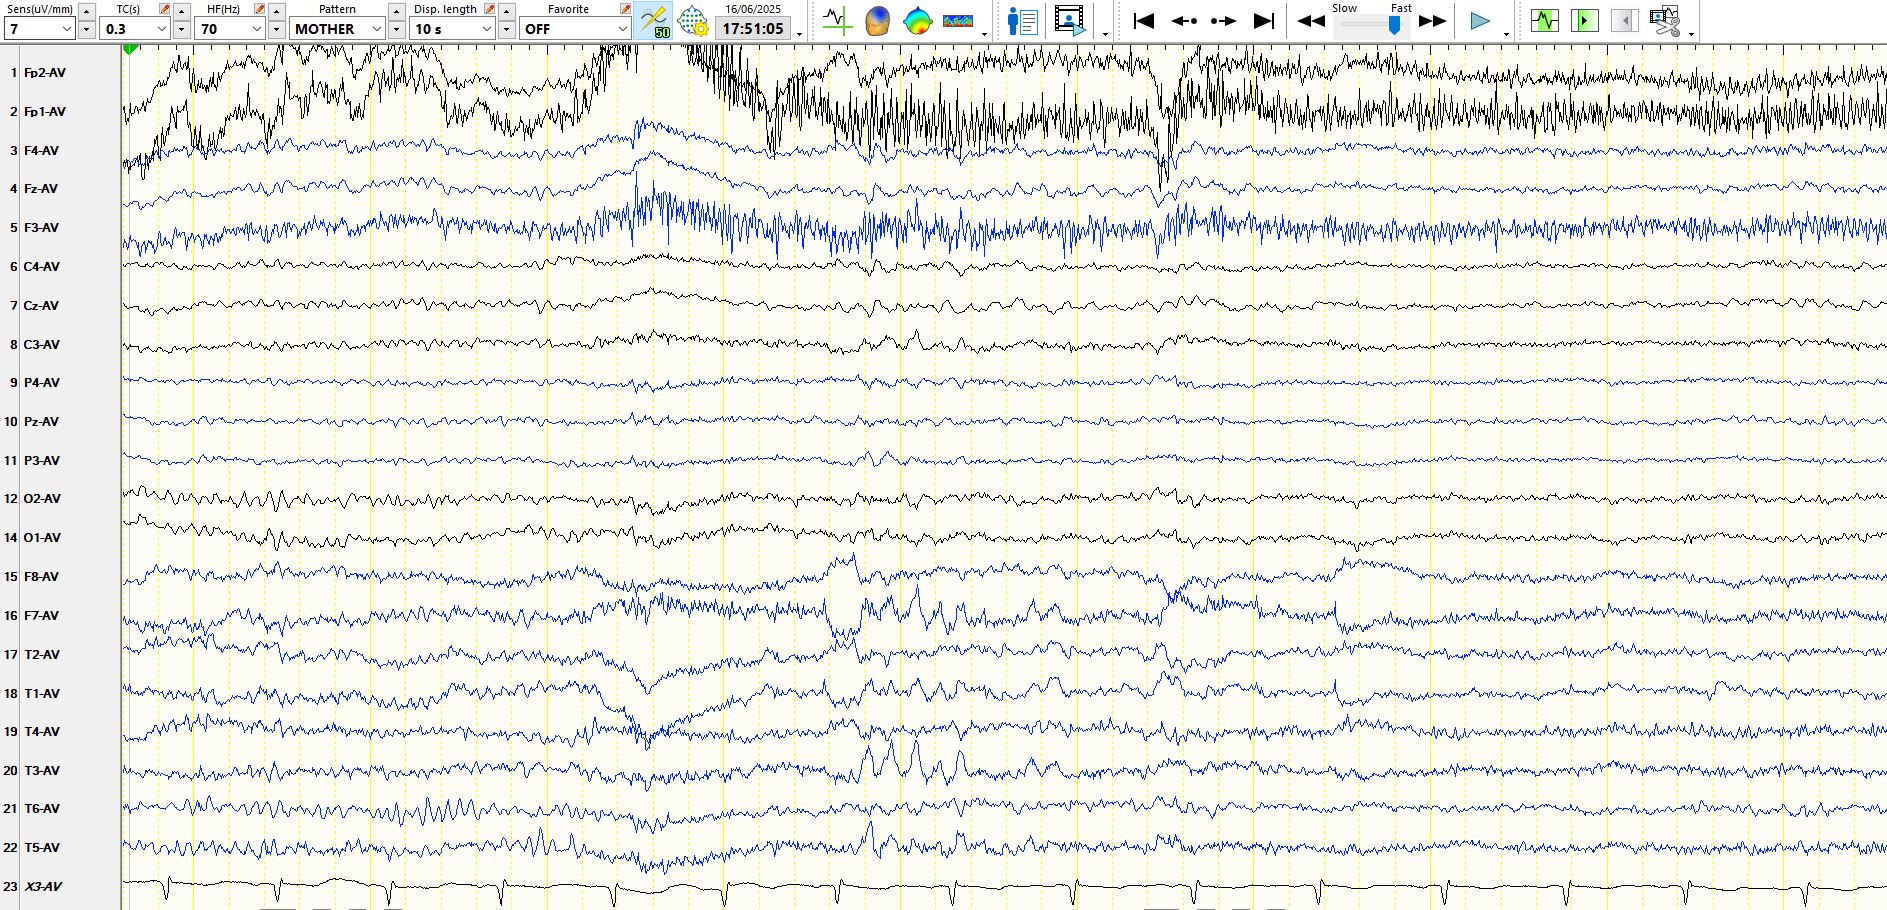Open the Disp. length dropdown
This screenshot has width=1887, height=910.
(453, 29)
